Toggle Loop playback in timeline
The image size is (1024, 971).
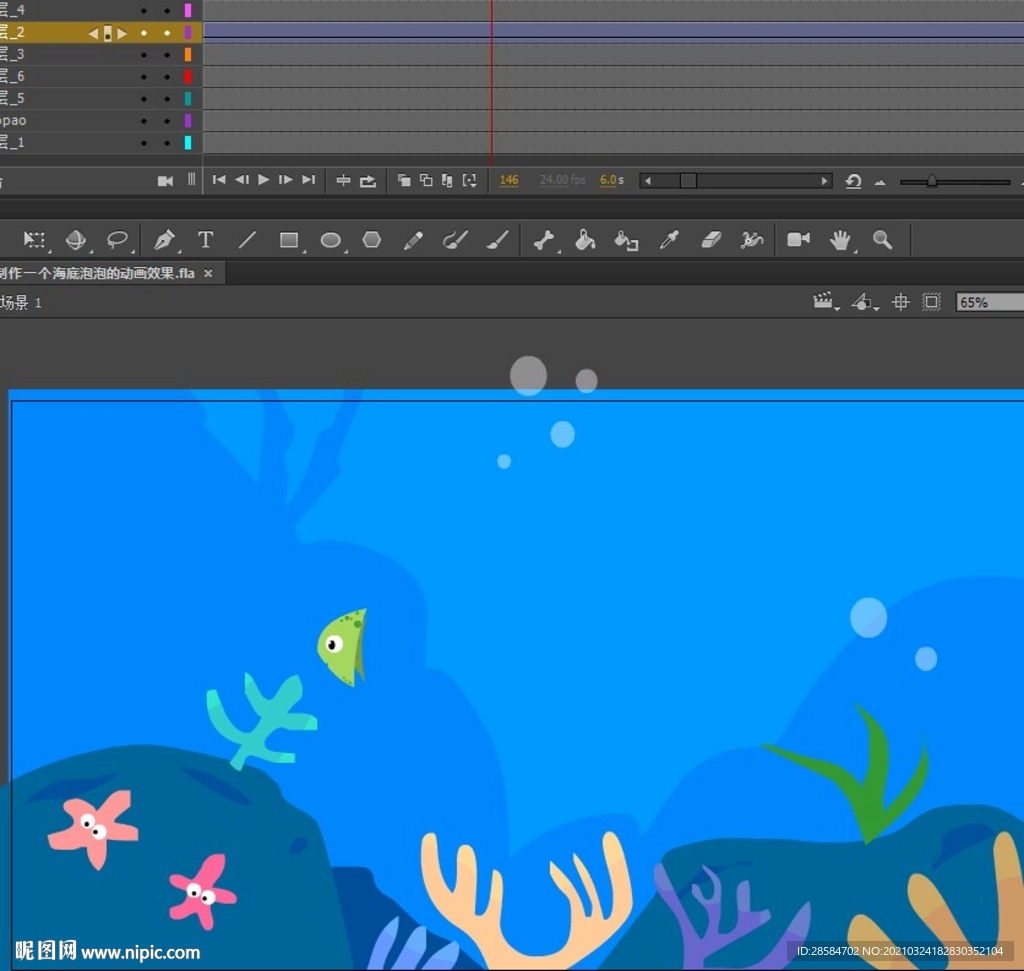coord(368,180)
